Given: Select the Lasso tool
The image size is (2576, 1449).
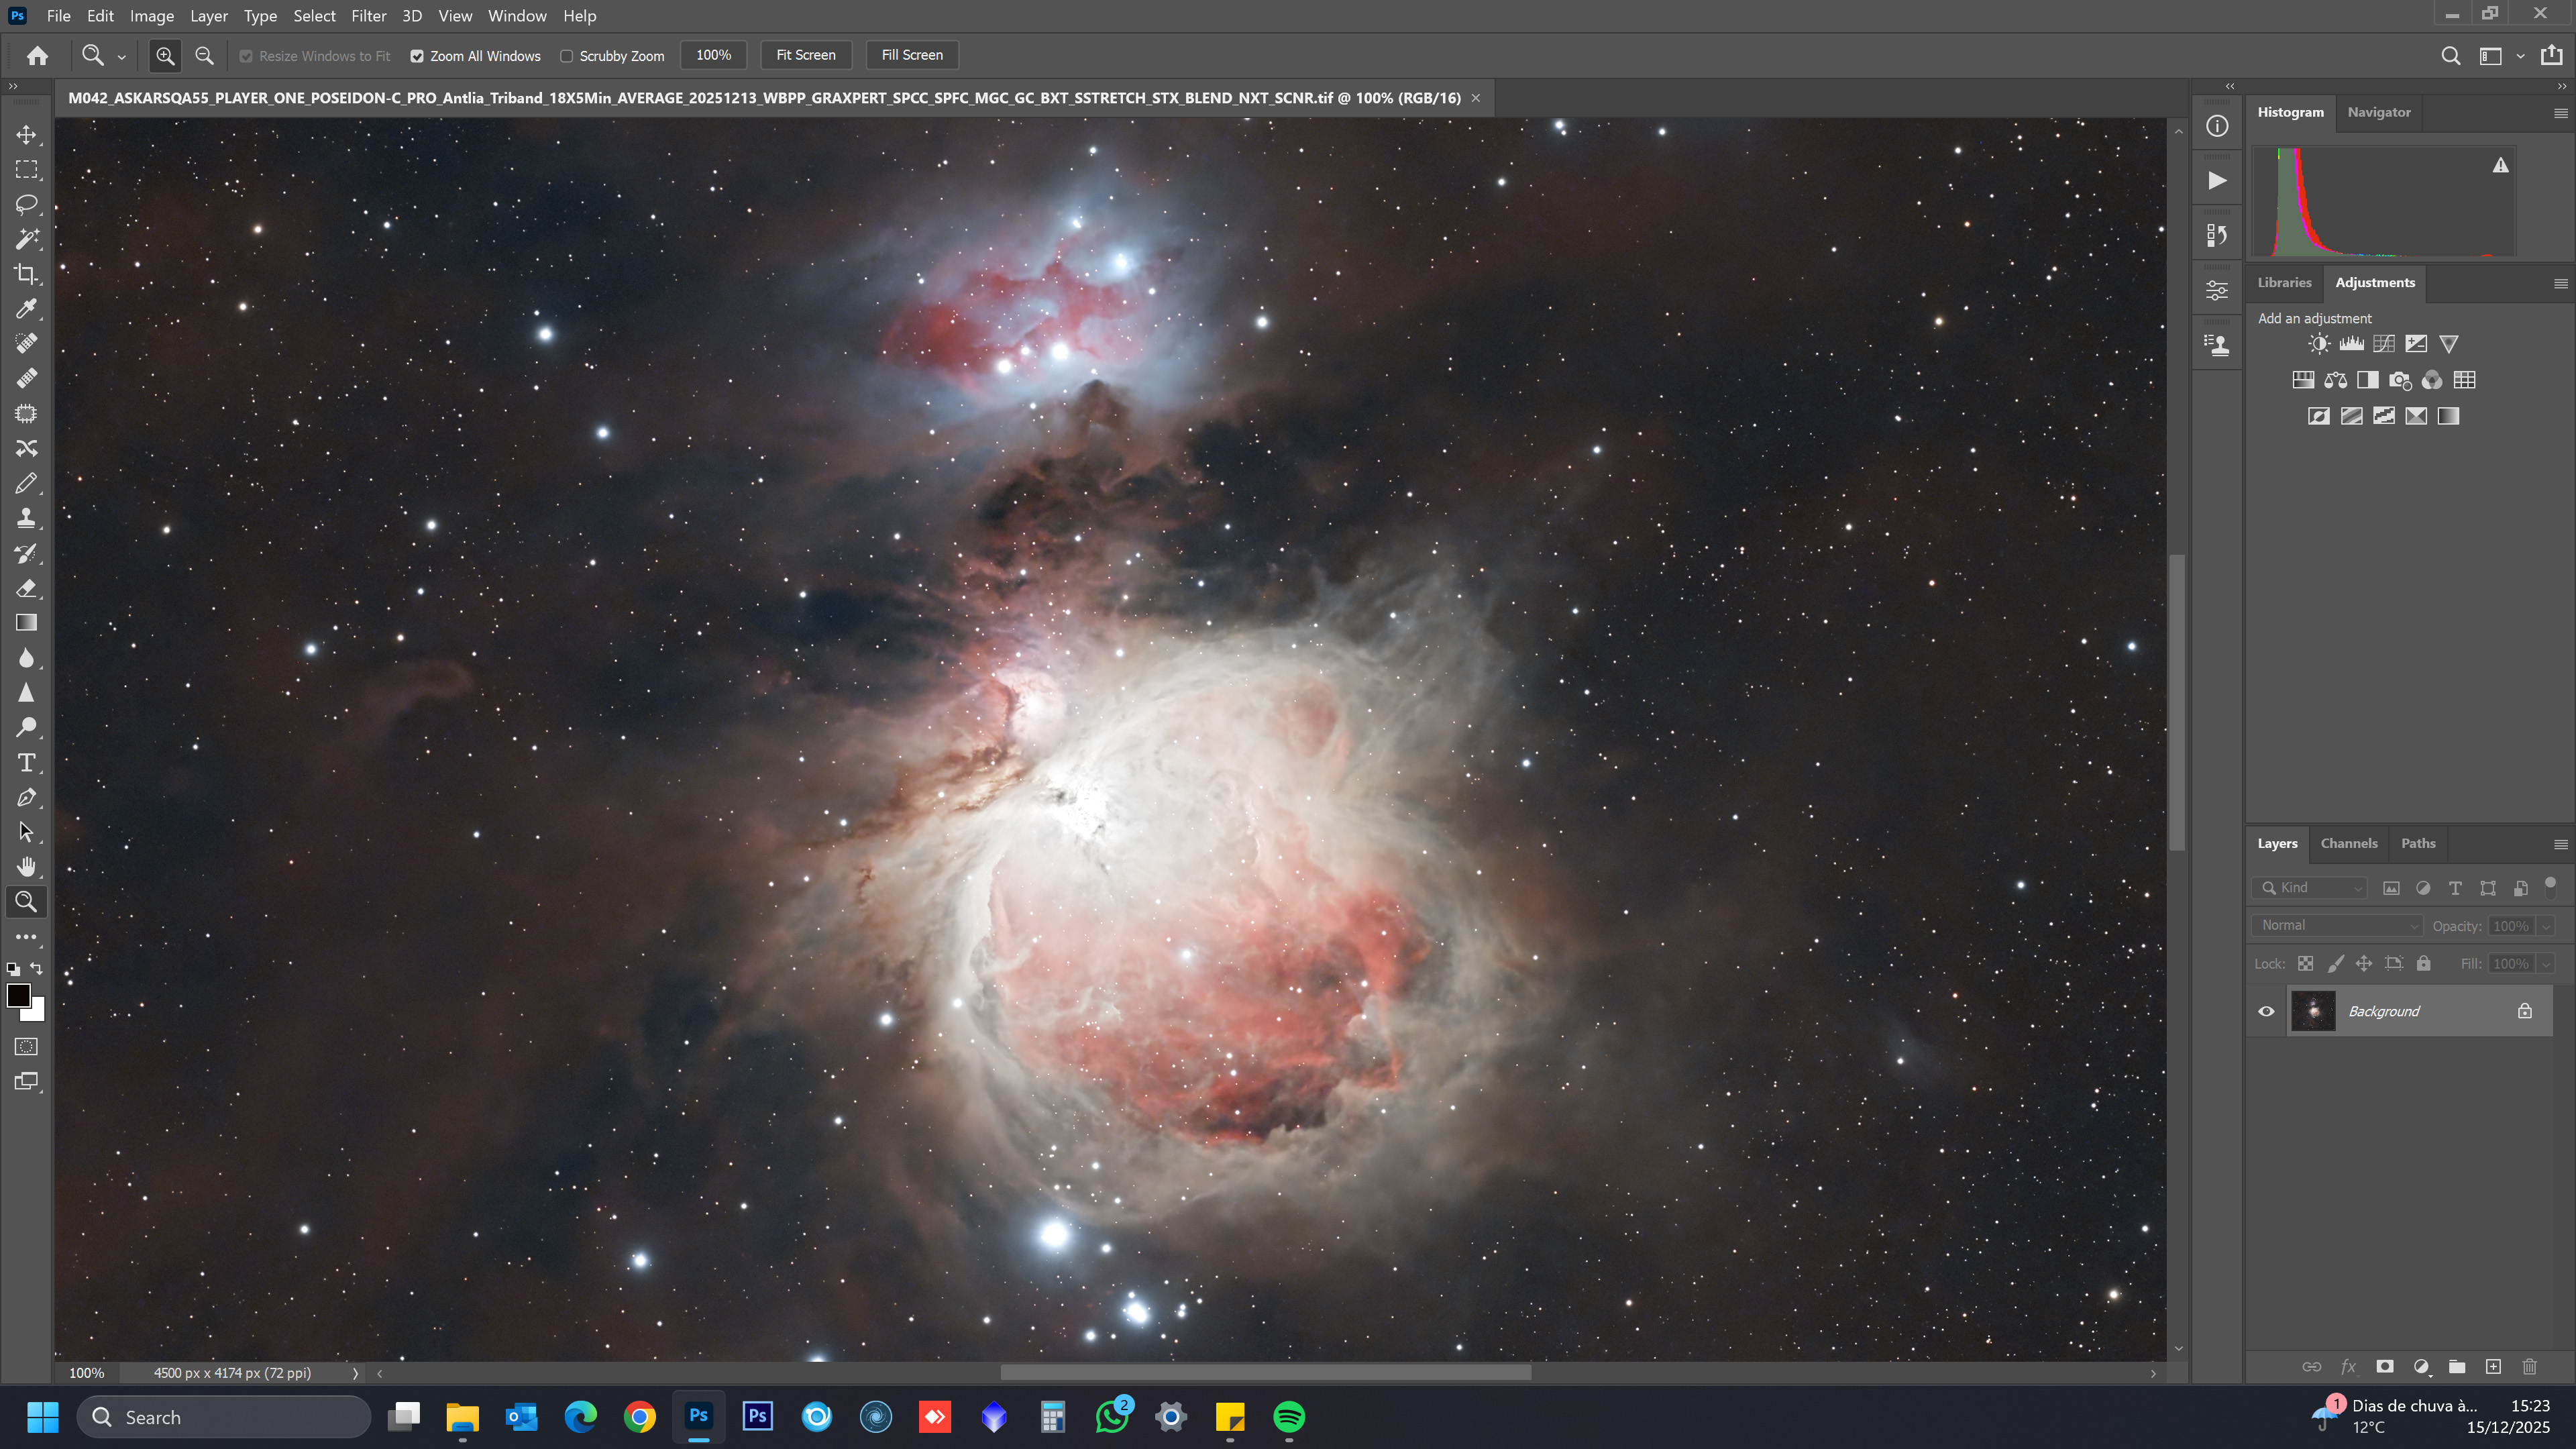Looking at the screenshot, I should coord(27,204).
